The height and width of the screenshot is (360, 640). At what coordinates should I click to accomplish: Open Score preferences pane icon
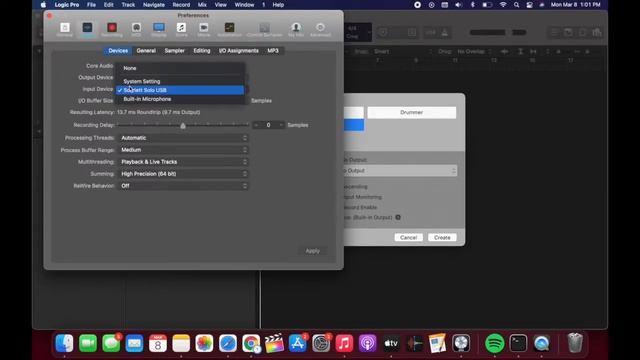[x=181, y=29]
